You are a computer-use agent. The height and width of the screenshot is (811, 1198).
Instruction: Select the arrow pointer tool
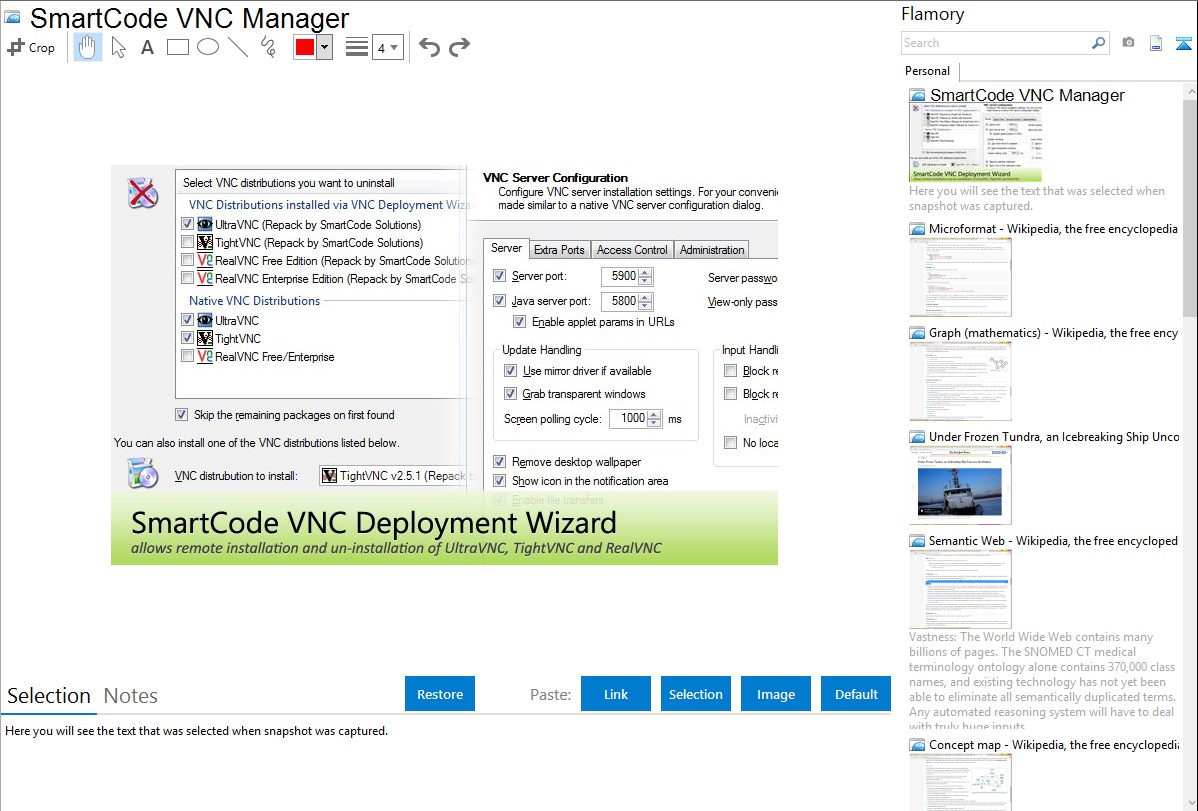118,47
